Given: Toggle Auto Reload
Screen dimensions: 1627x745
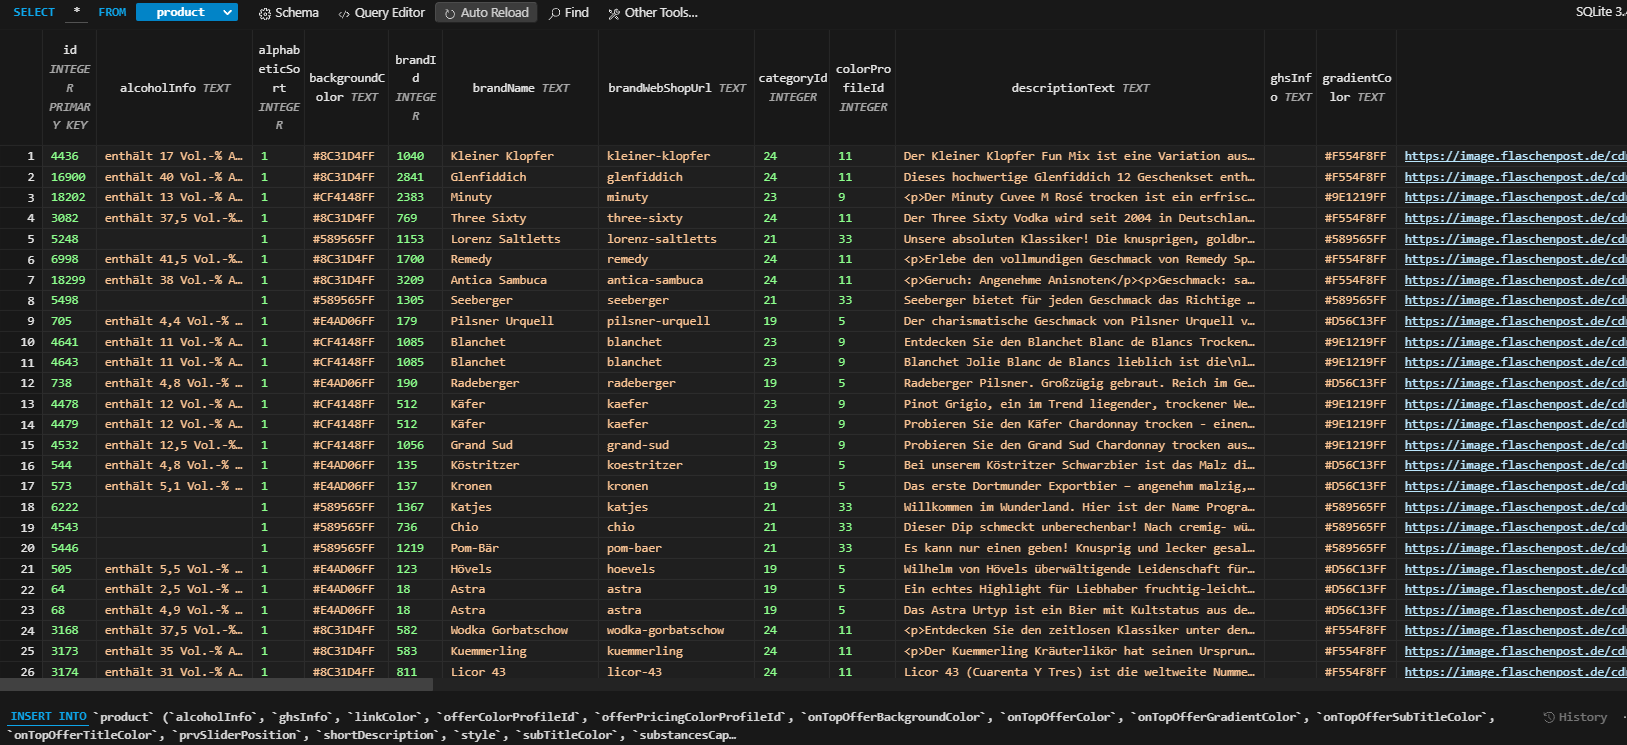Looking at the screenshot, I should coord(486,13).
